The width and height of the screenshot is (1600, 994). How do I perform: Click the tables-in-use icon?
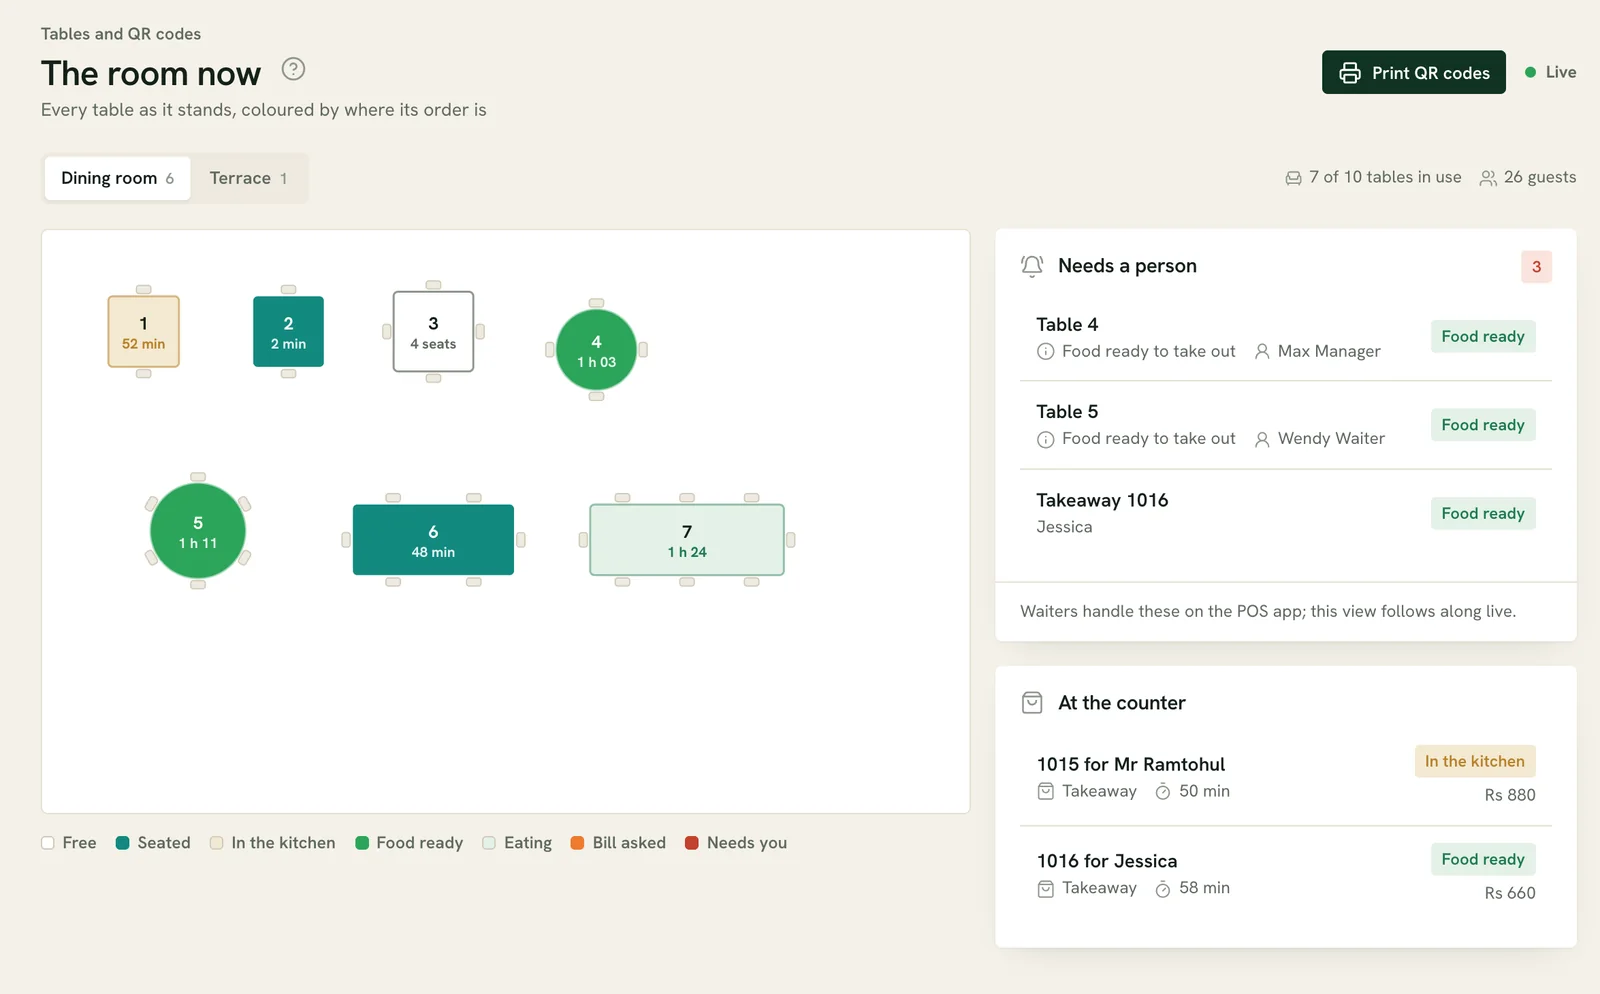coord(1293,178)
